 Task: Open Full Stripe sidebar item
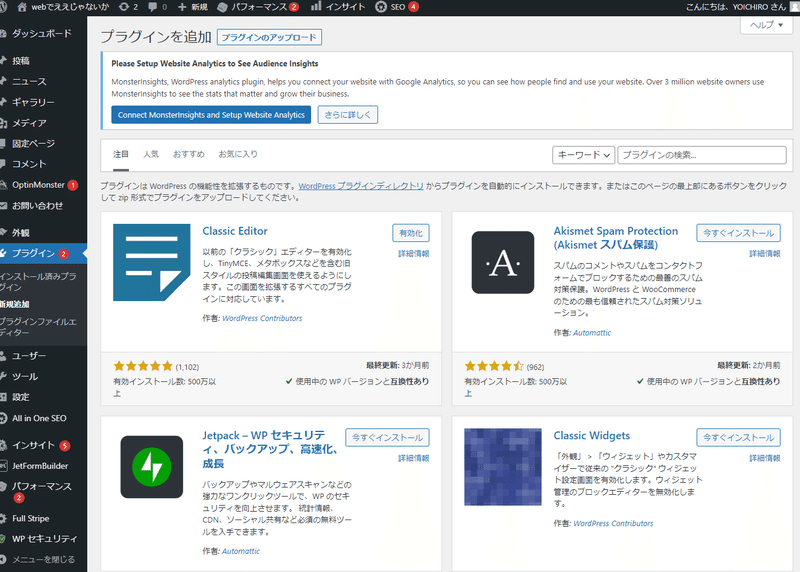tap(31, 518)
